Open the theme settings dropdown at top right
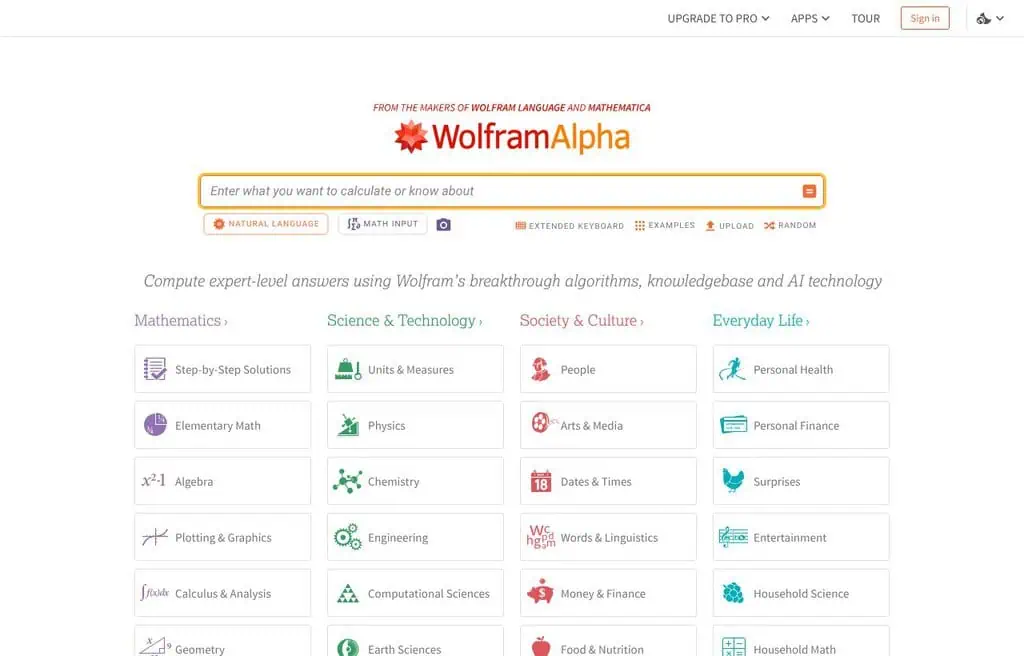This screenshot has width=1024, height=656. 990,18
